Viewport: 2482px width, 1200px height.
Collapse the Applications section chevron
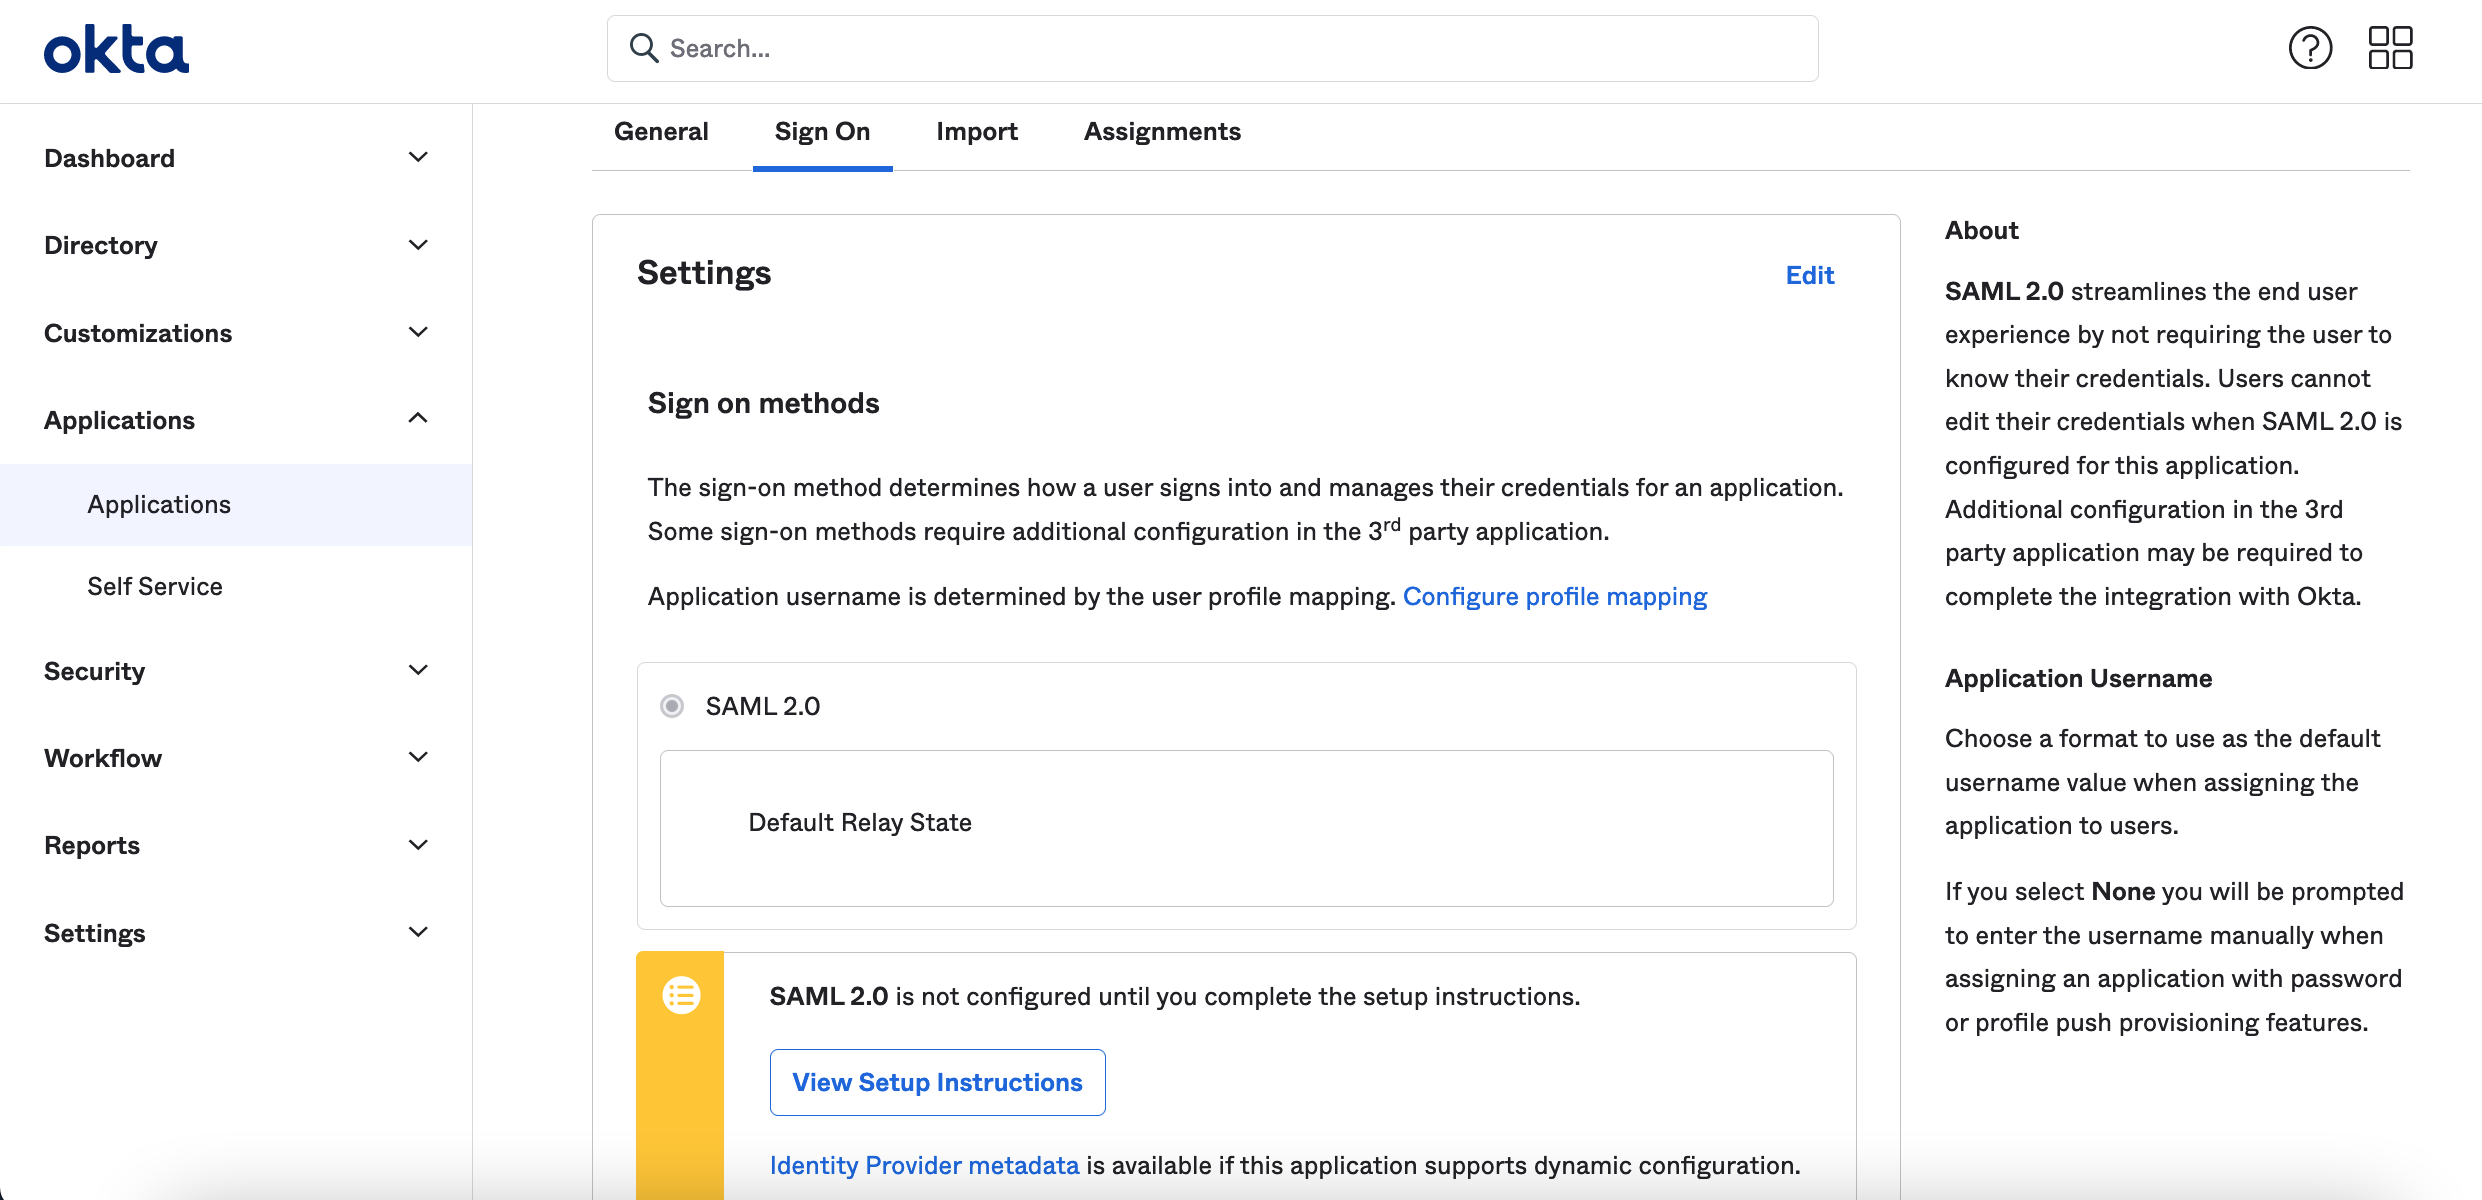(418, 419)
